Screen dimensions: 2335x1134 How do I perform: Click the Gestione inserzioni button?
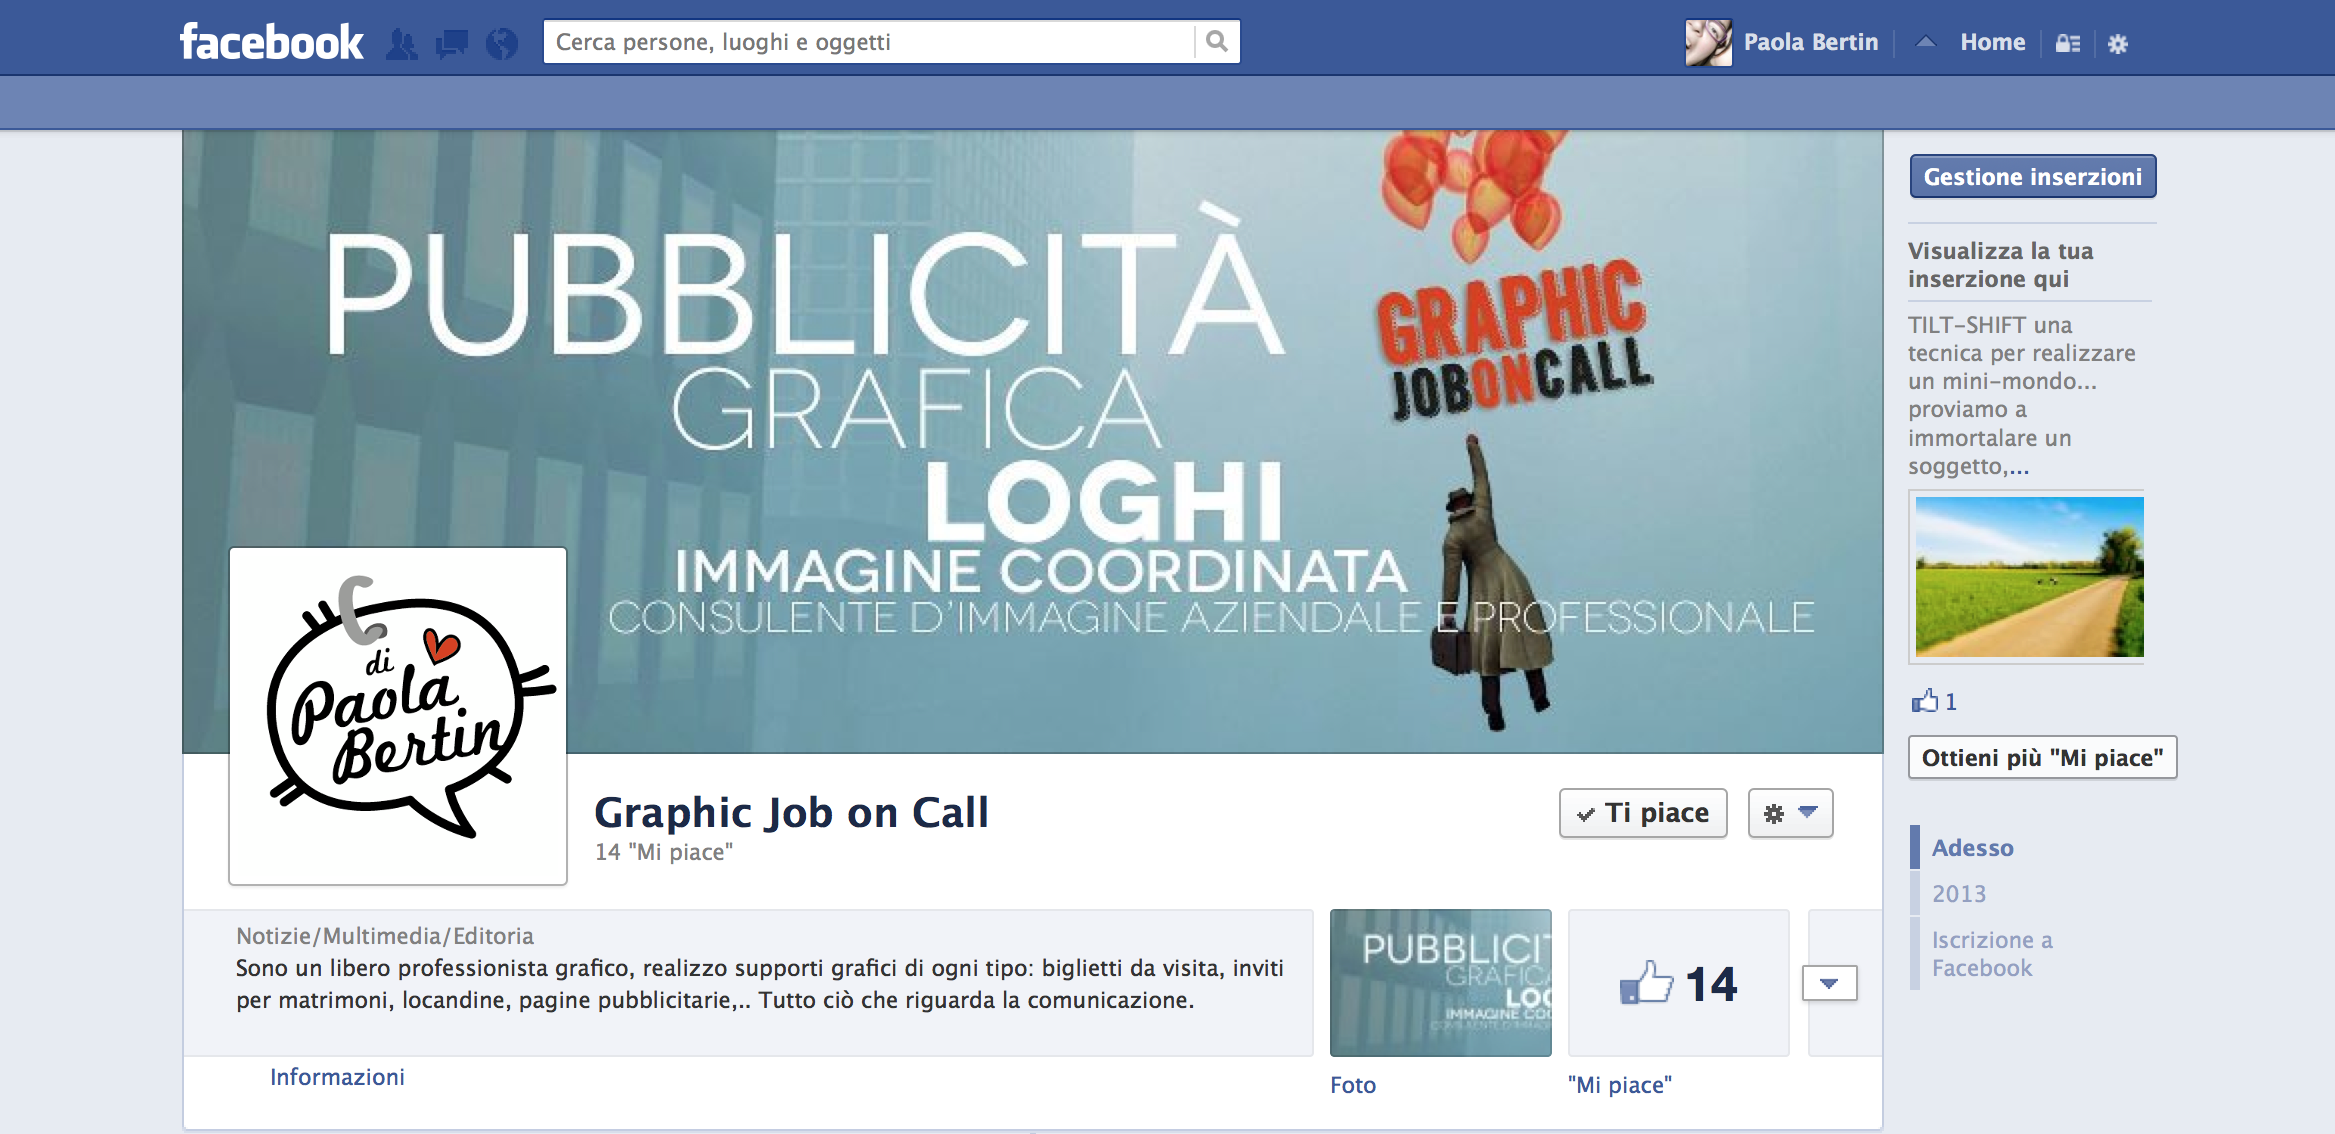(x=2032, y=176)
